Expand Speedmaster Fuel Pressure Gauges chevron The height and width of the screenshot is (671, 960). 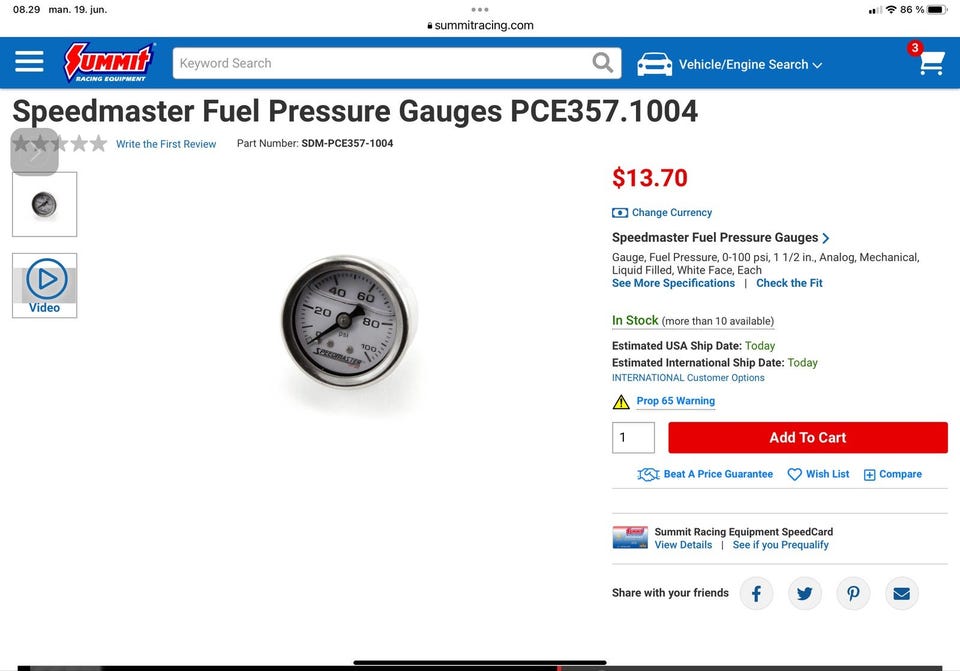coord(826,238)
